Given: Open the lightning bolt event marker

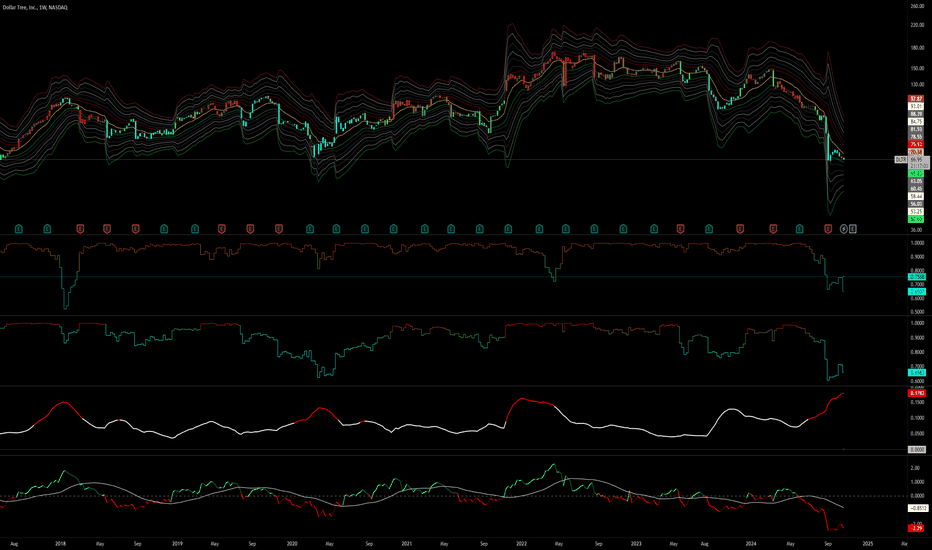Looking at the screenshot, I should 843,228.
